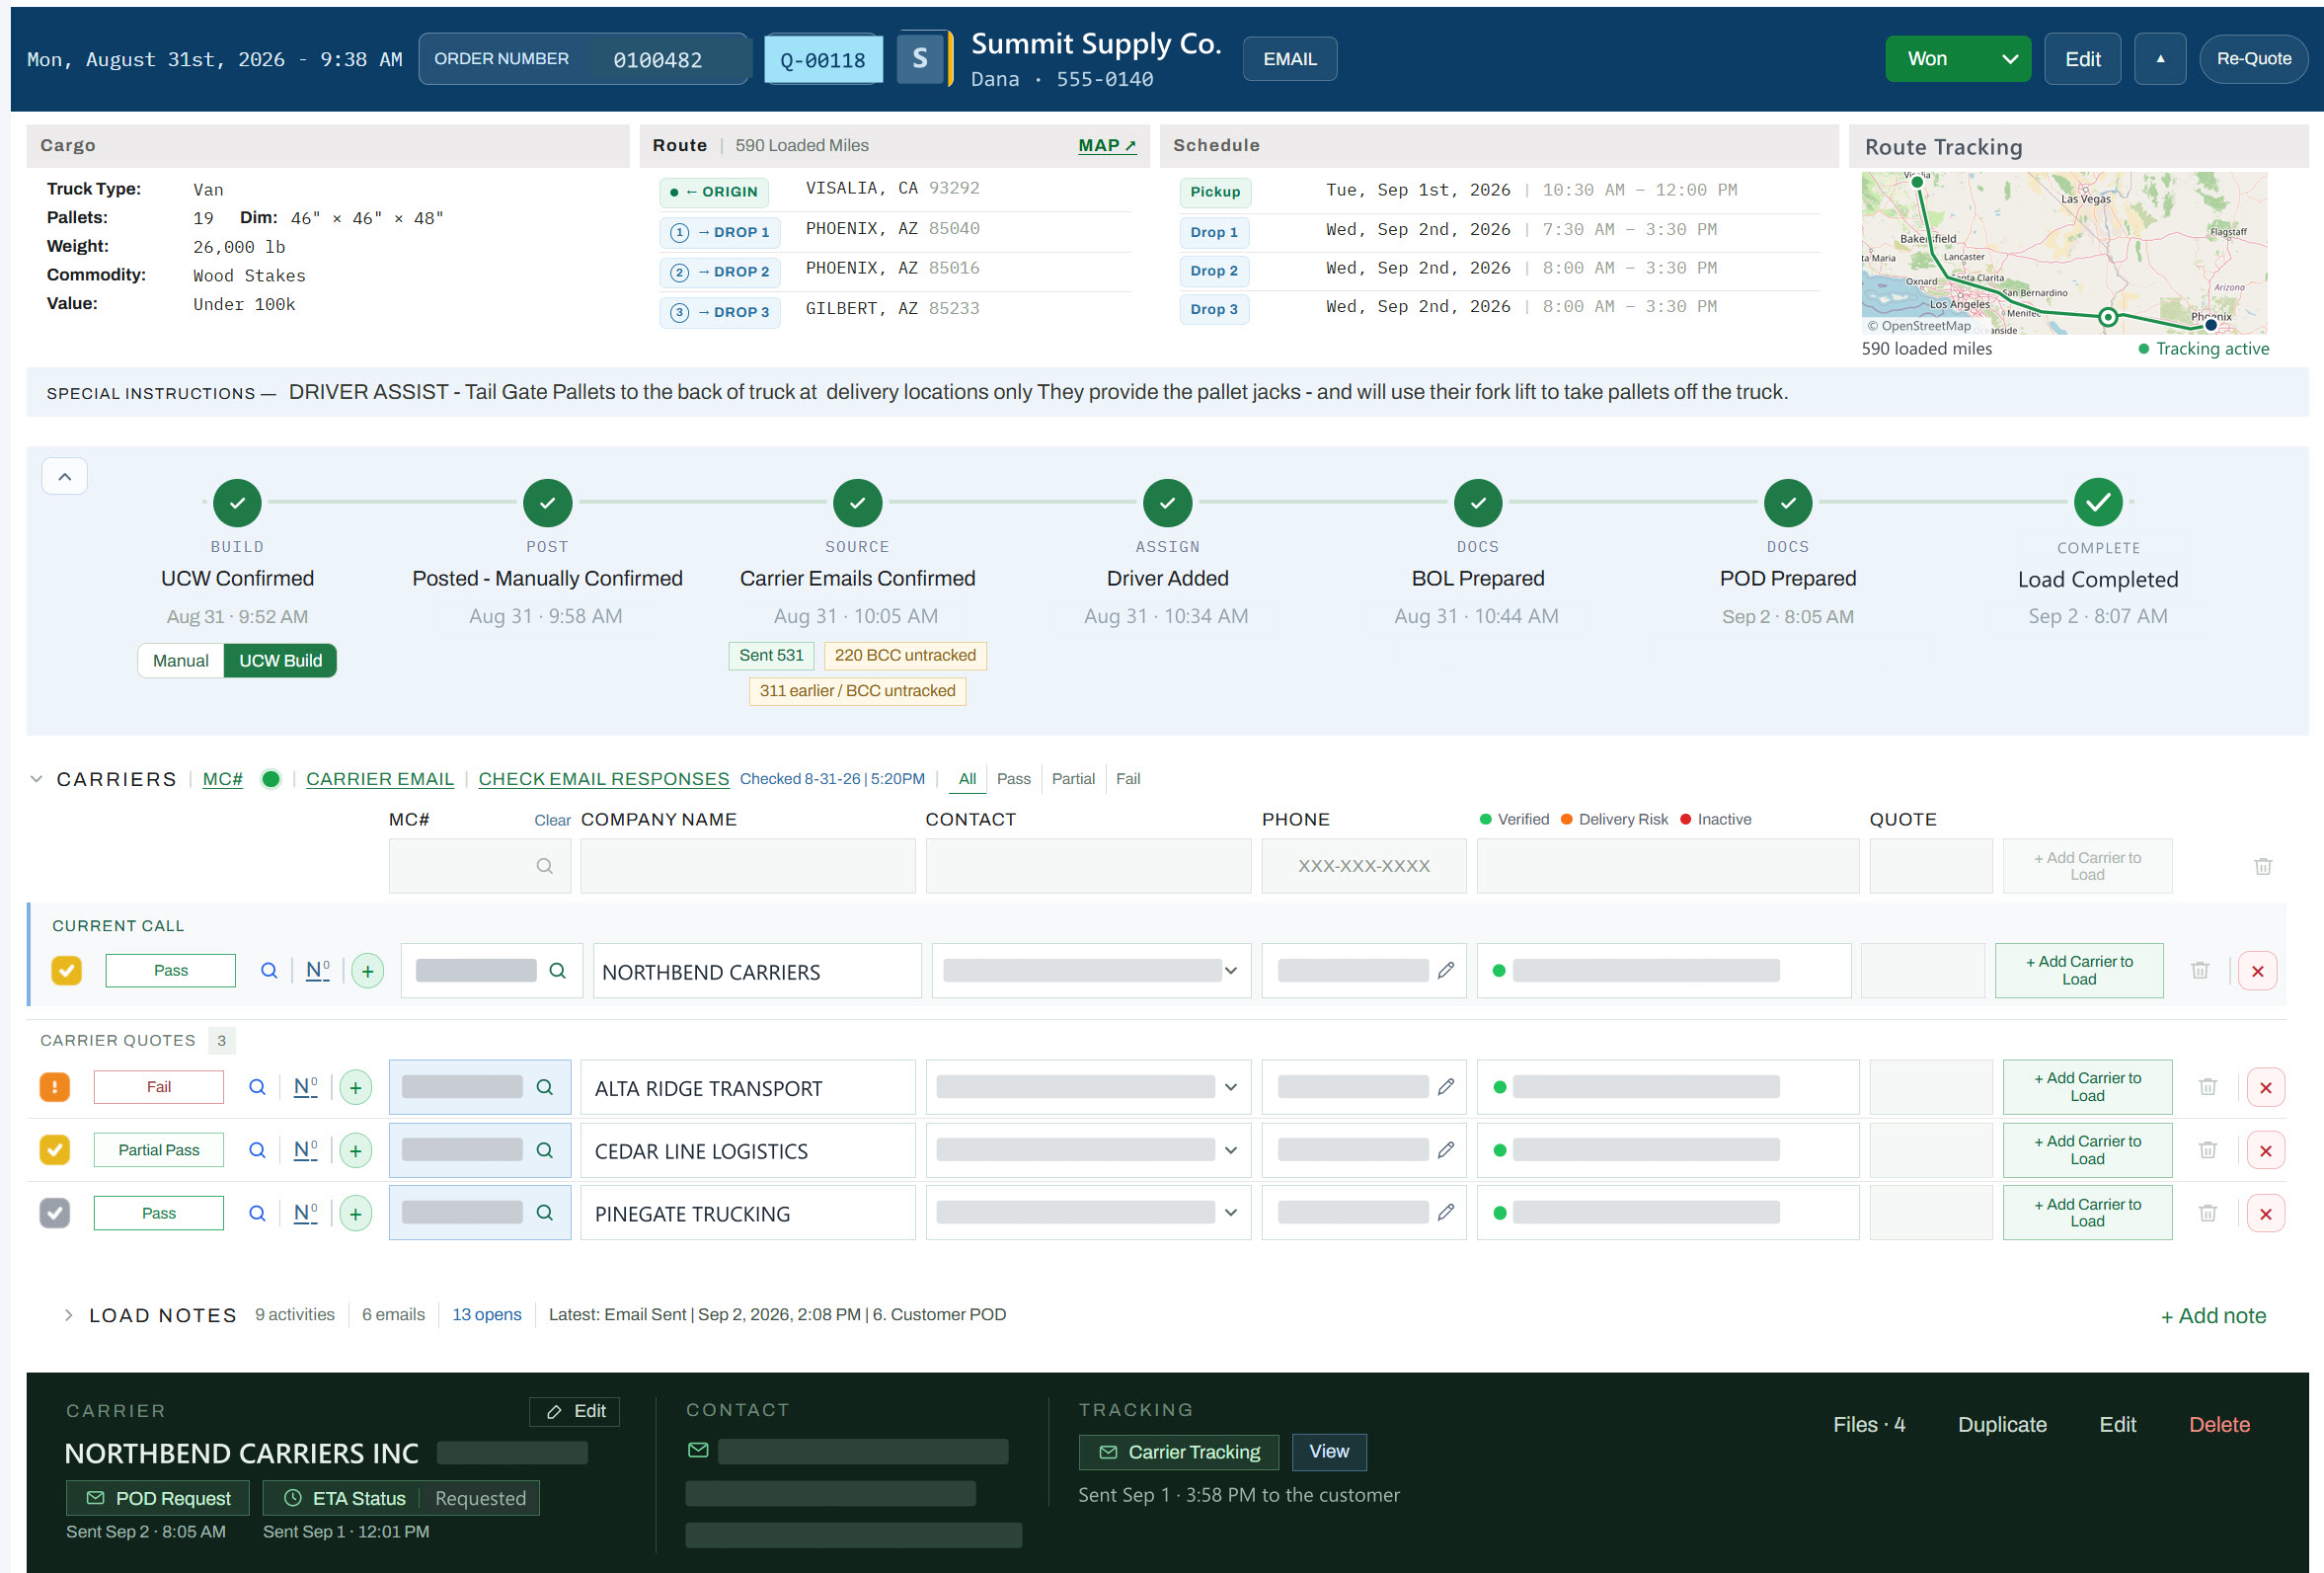
Task: Click the Duplicate link in footer
Action: pyautogui.click(x=2002, y=1425)
